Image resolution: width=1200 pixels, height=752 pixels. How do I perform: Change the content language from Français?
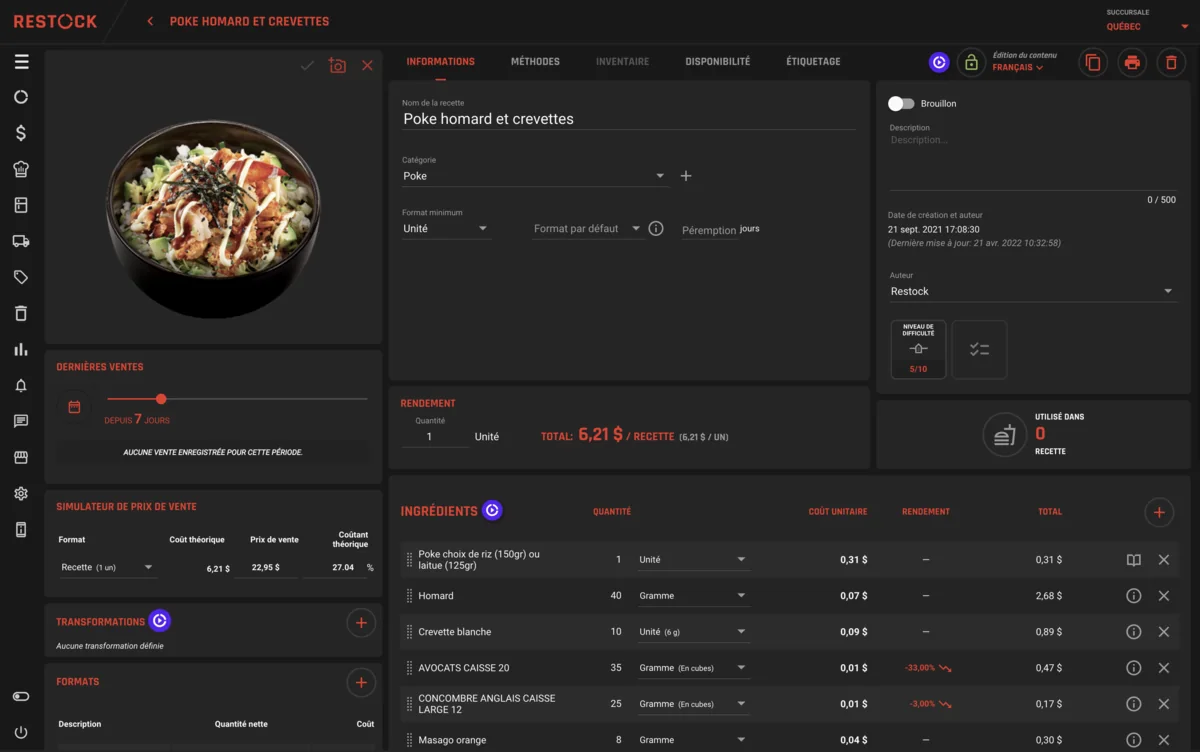click(x=1018, y=68)
